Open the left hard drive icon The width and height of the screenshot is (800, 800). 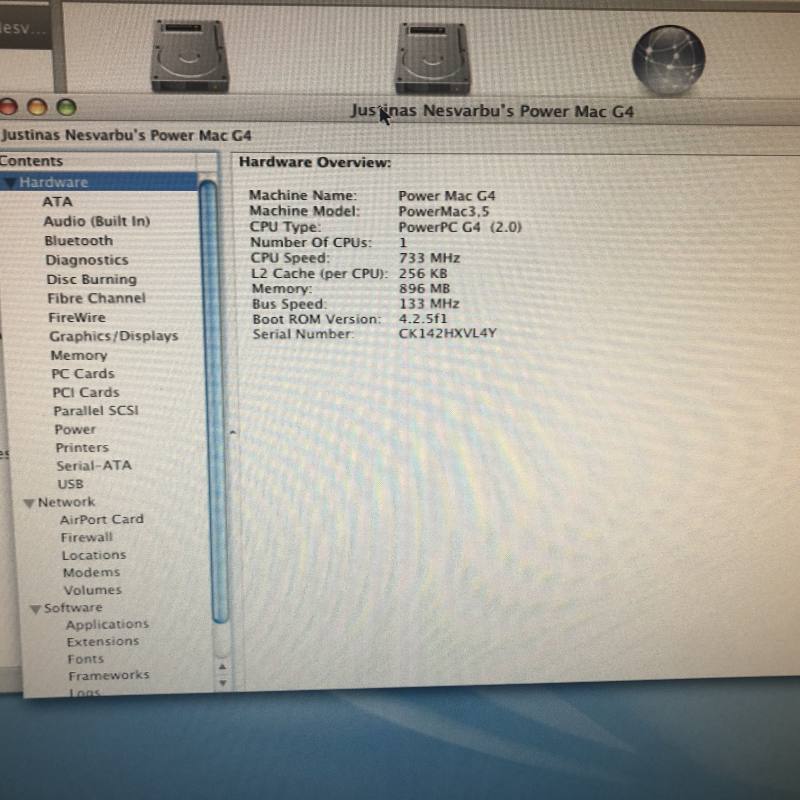pyautogui.click(x=190, y=56)
